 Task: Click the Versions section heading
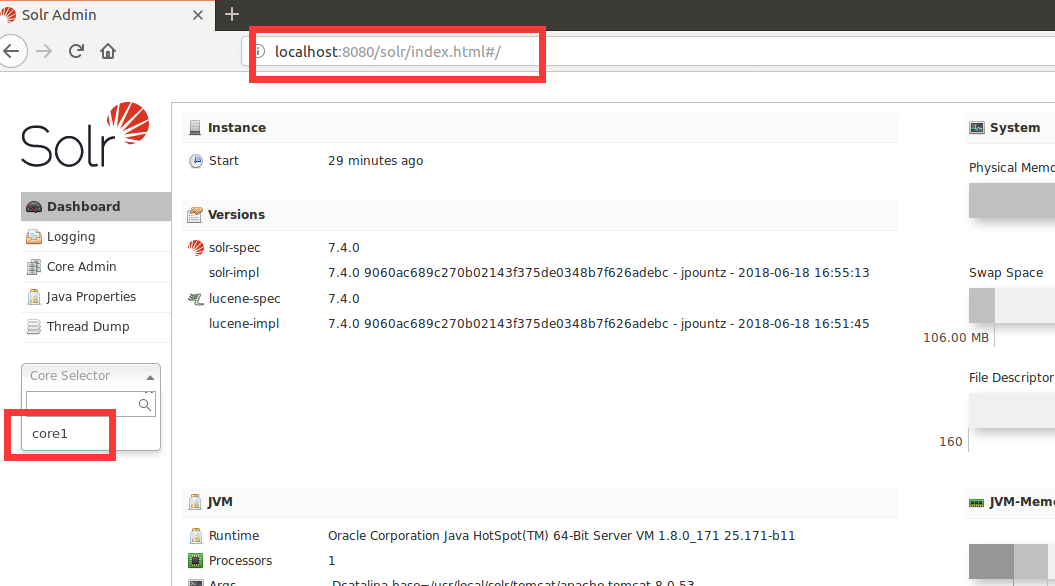pyautogui.click(x=236, y=215)
